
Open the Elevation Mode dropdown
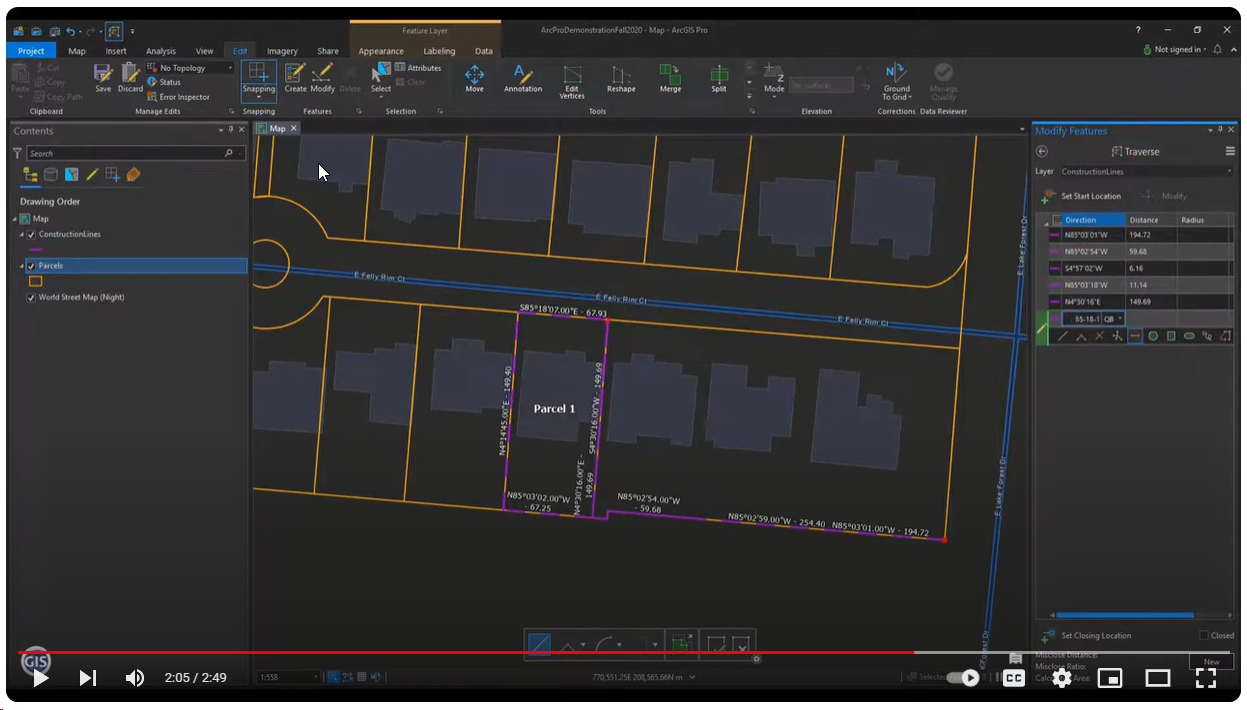pyautogui.click(x=774, y=98)
